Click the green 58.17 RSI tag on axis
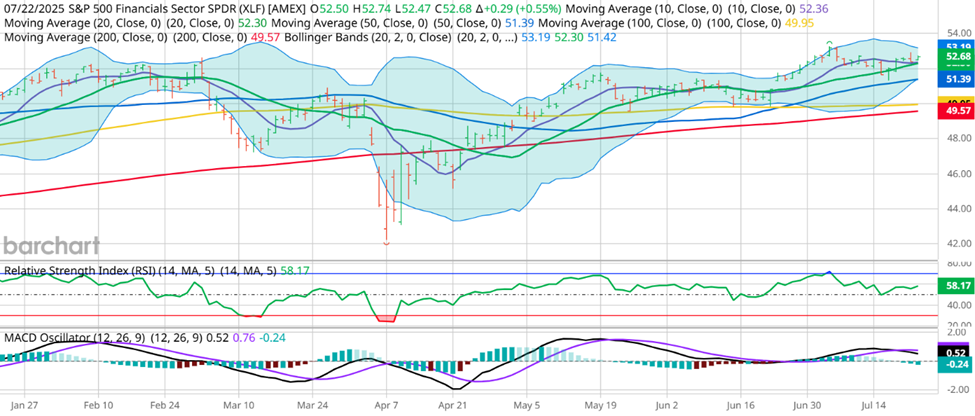Image resolution: width=975 pixels, height=416 pixels. pos(954,286)
